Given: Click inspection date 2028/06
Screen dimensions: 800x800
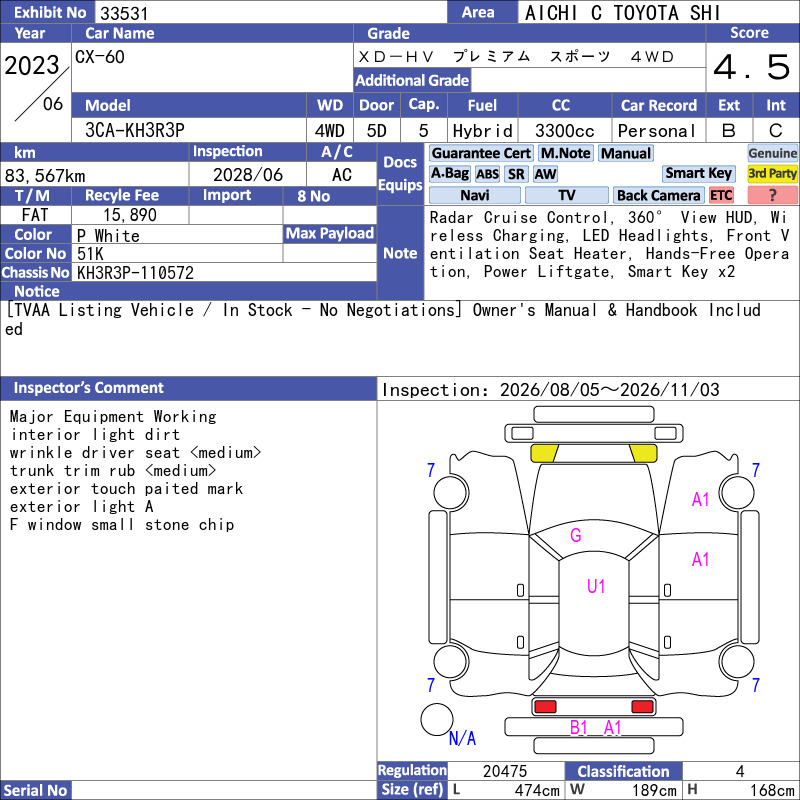Looking at the screenshot, I should [x=248, y=175].
